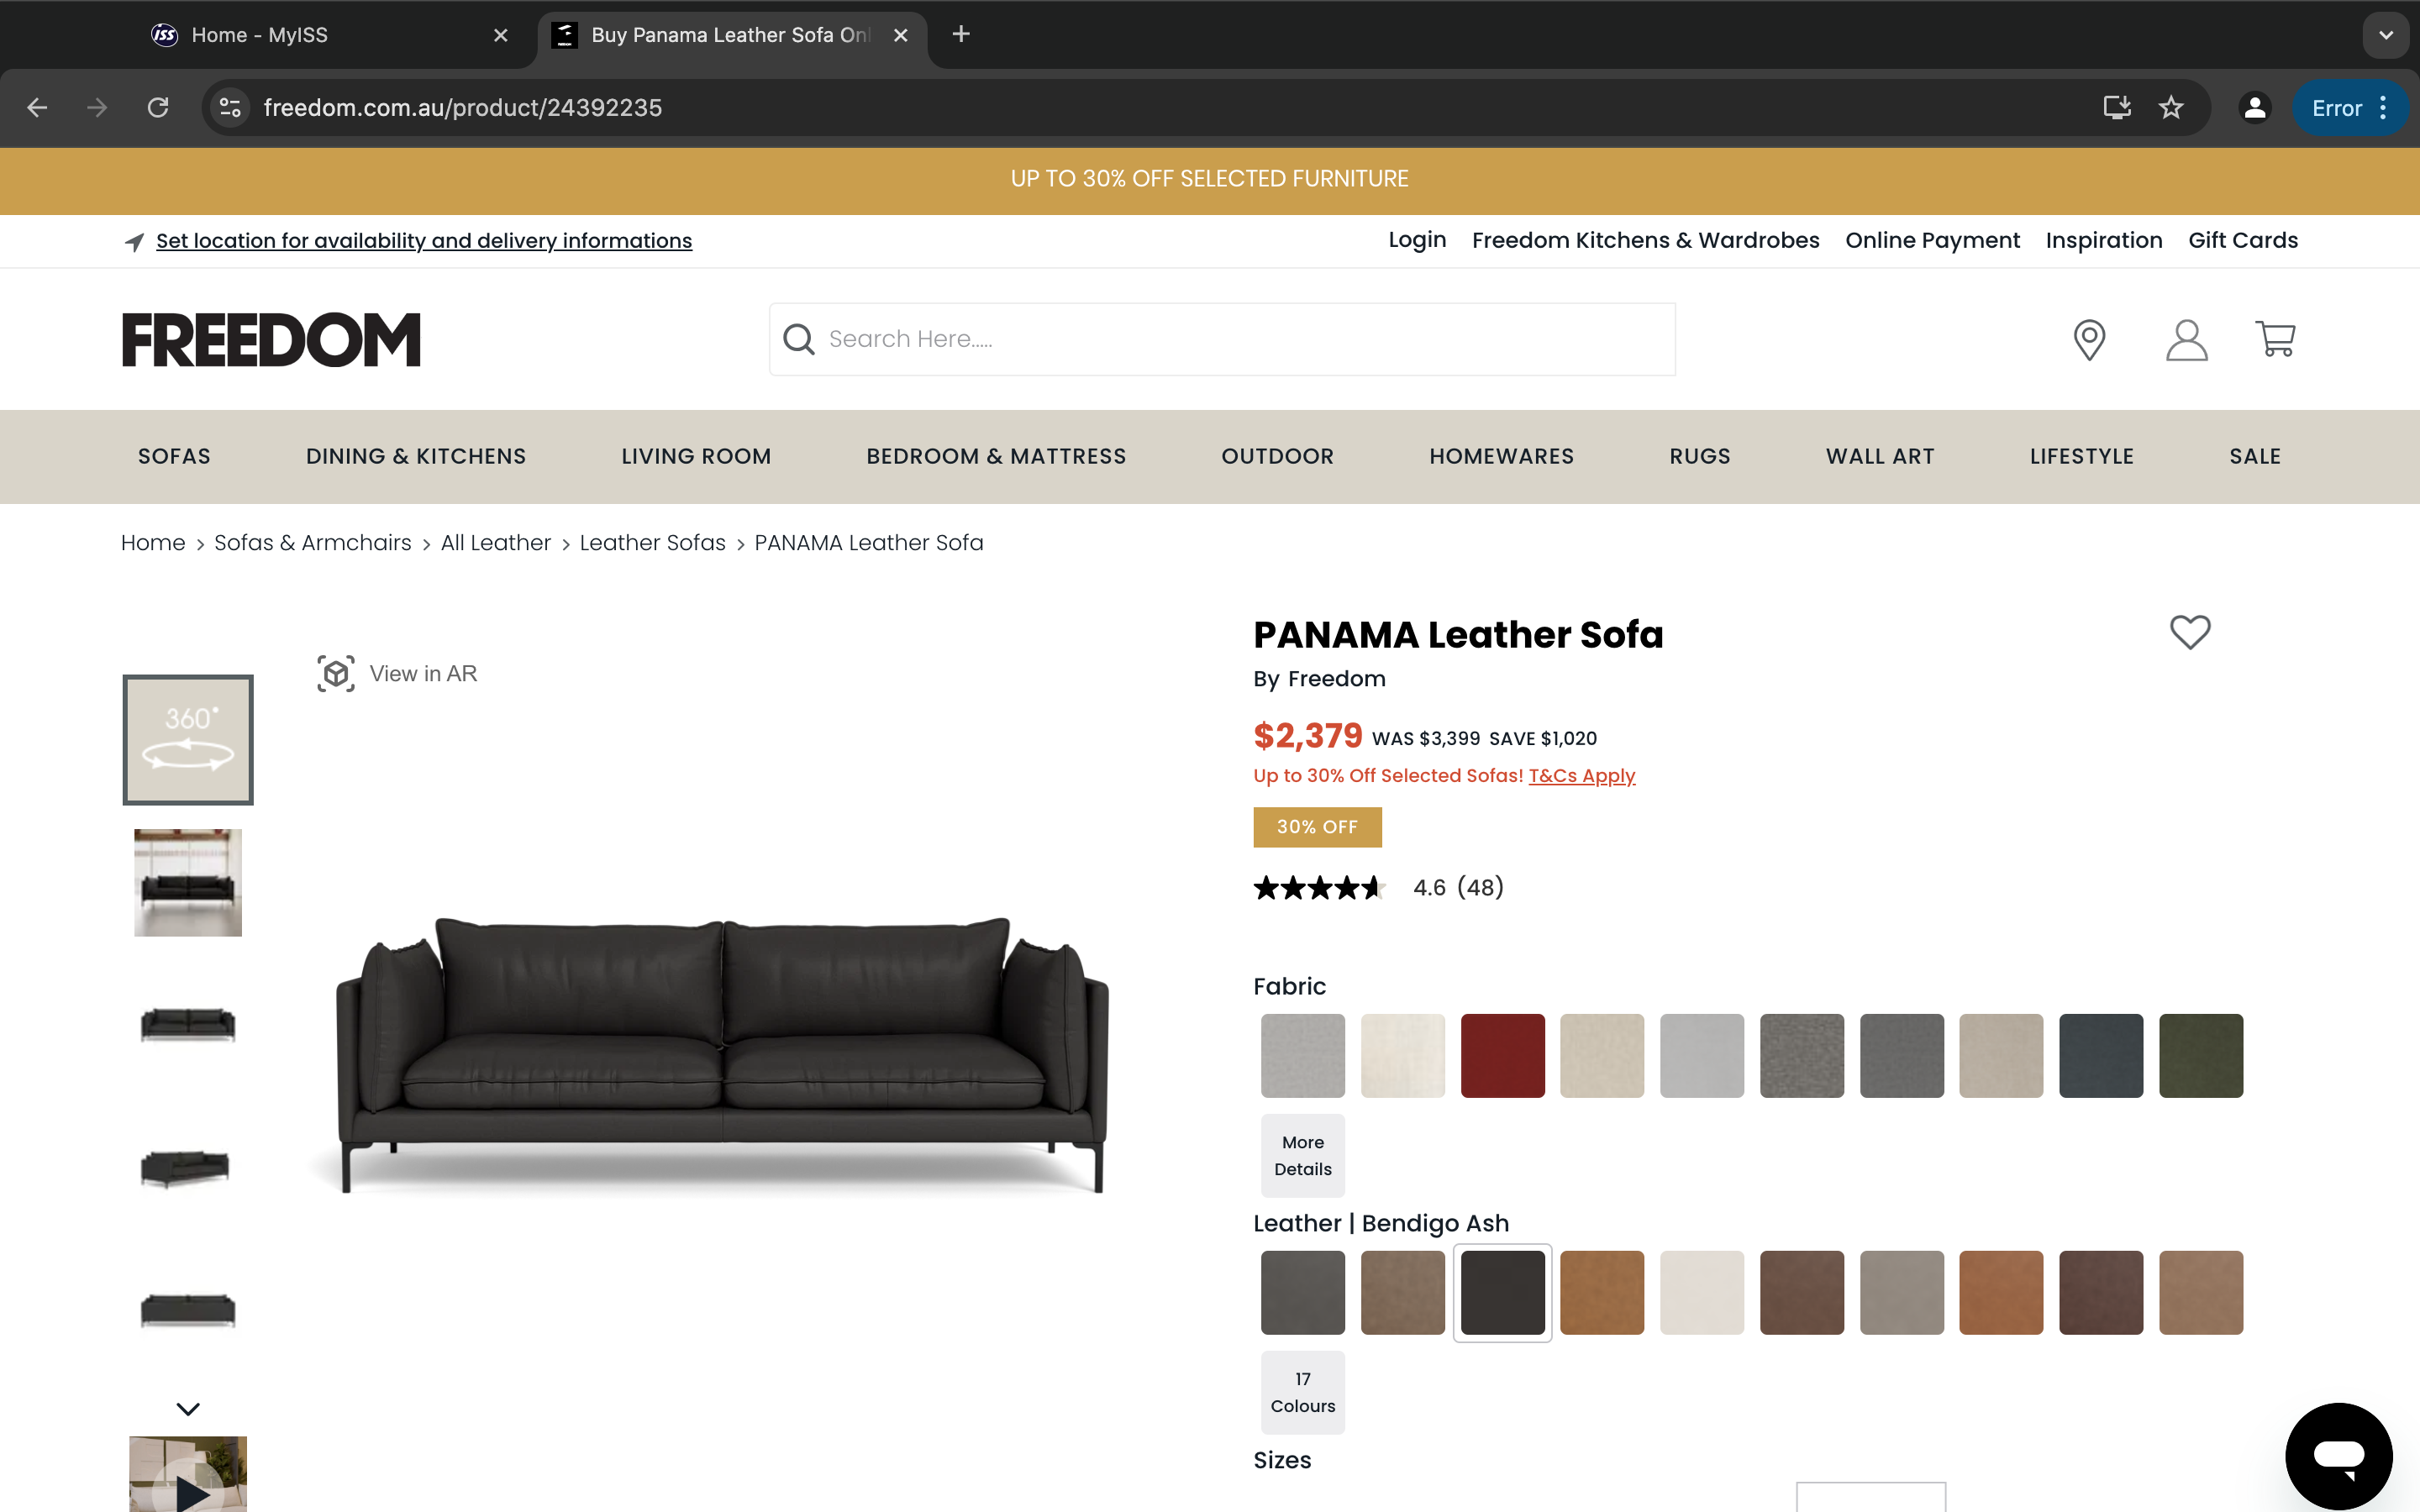
Task: Click the View in AR icon
Action: pos(336,674)
